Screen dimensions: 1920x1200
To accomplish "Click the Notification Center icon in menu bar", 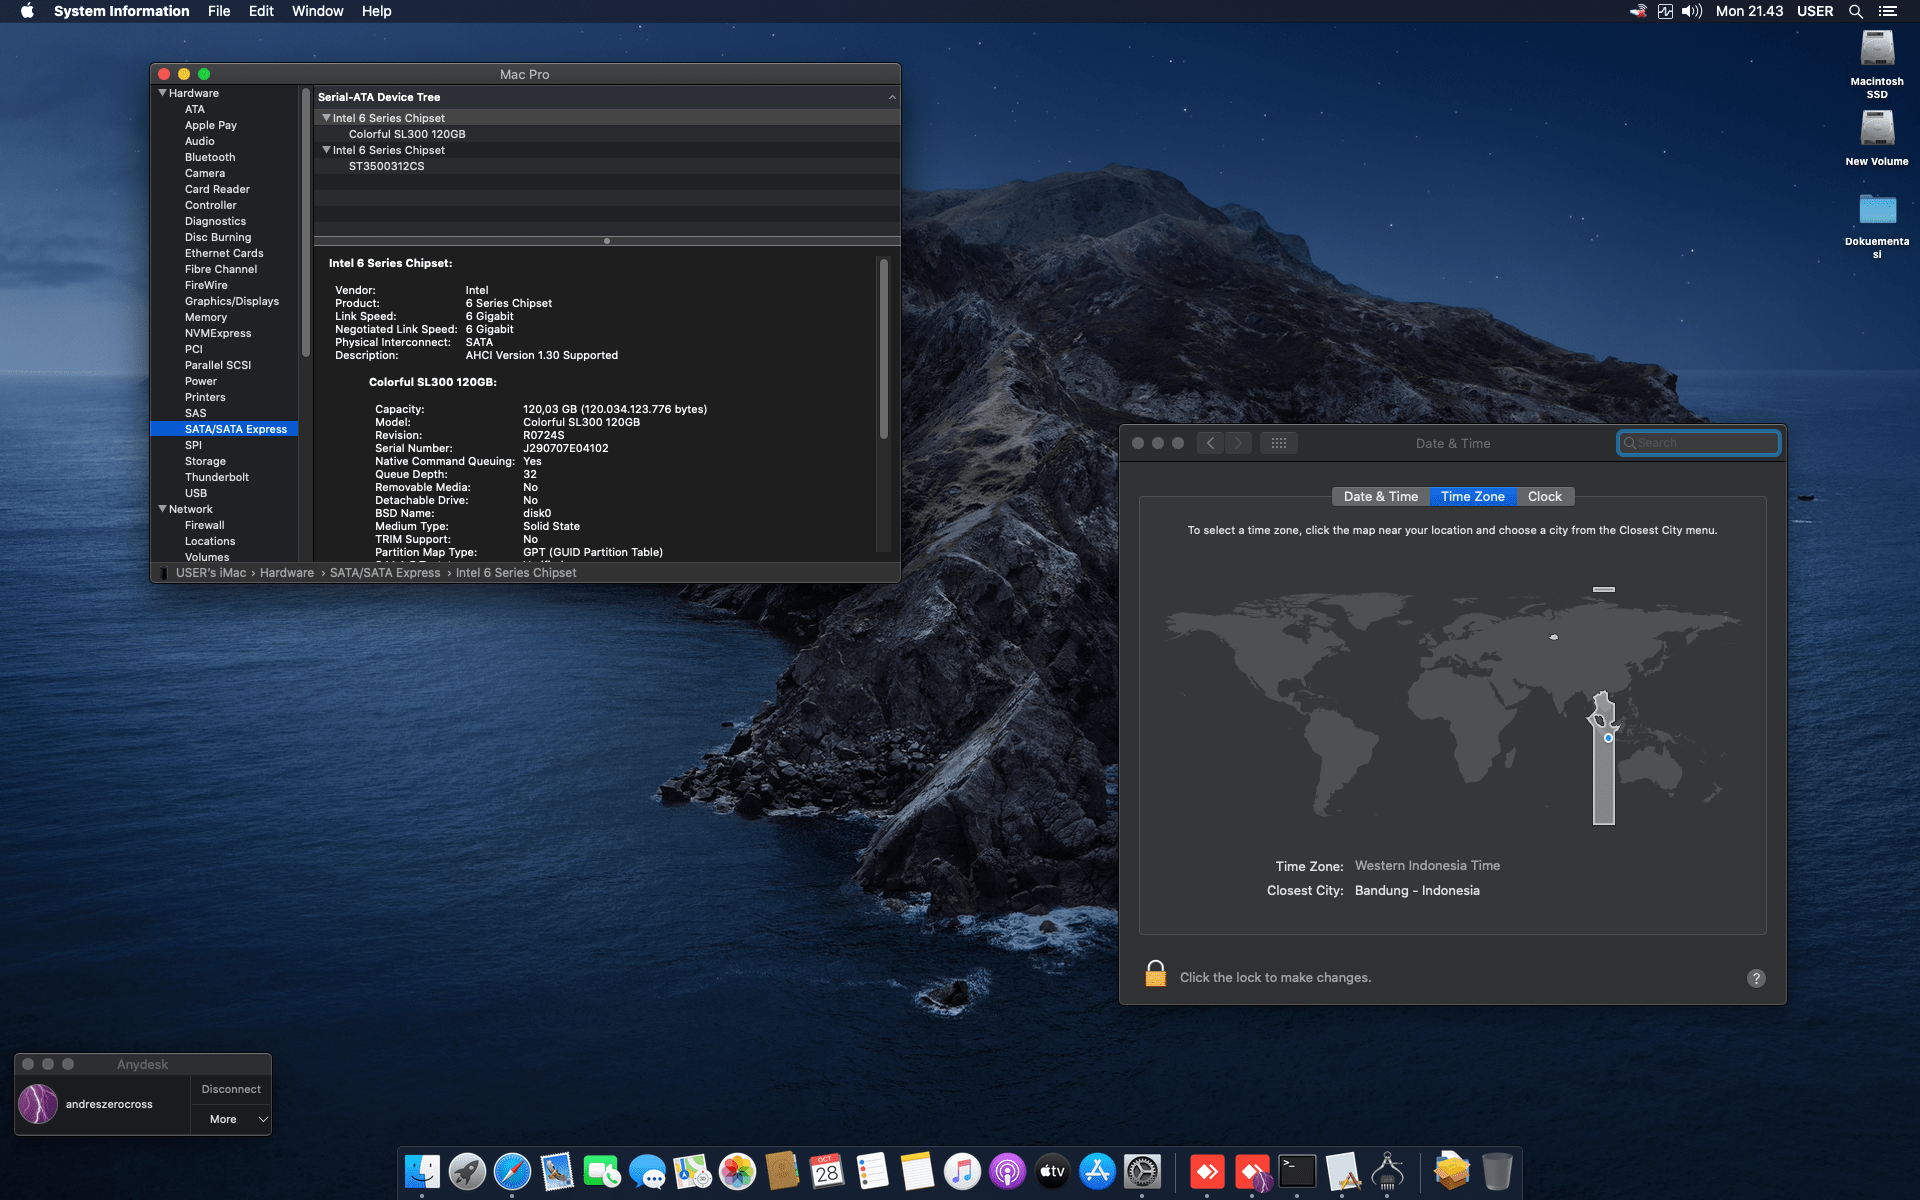I will [x=1890, y=11].
